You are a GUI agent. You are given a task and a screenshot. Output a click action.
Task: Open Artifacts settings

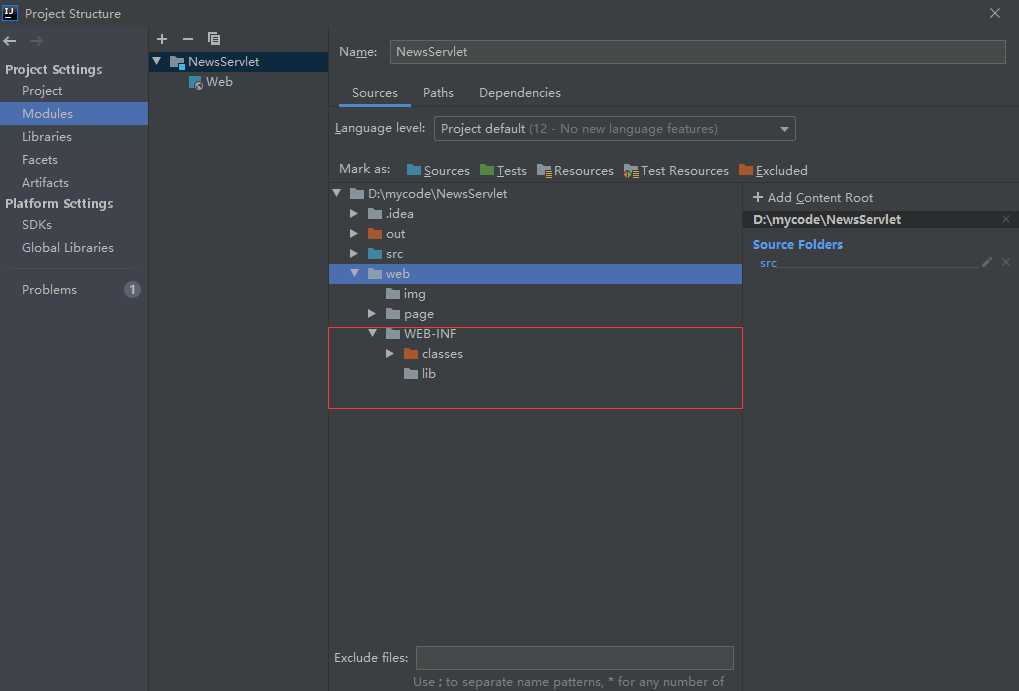click(x=45, y=183)
